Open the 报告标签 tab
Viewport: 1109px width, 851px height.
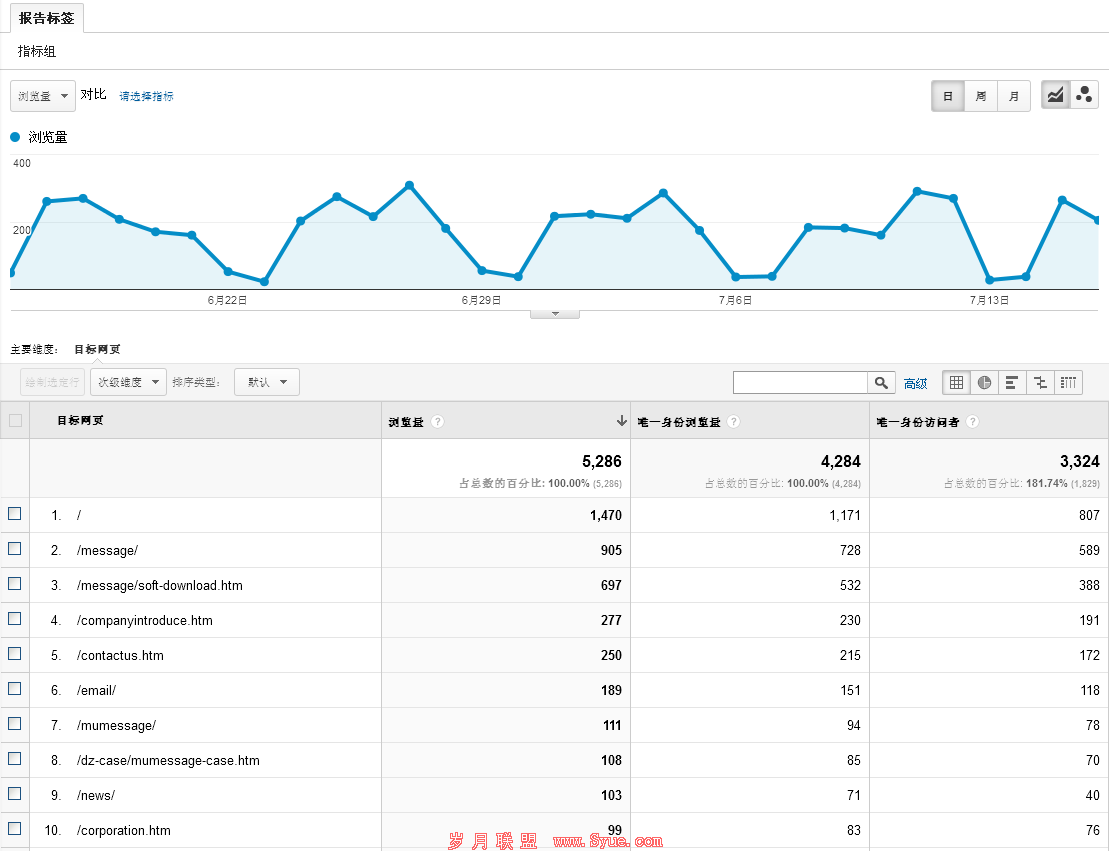click(x=47, y=18)
